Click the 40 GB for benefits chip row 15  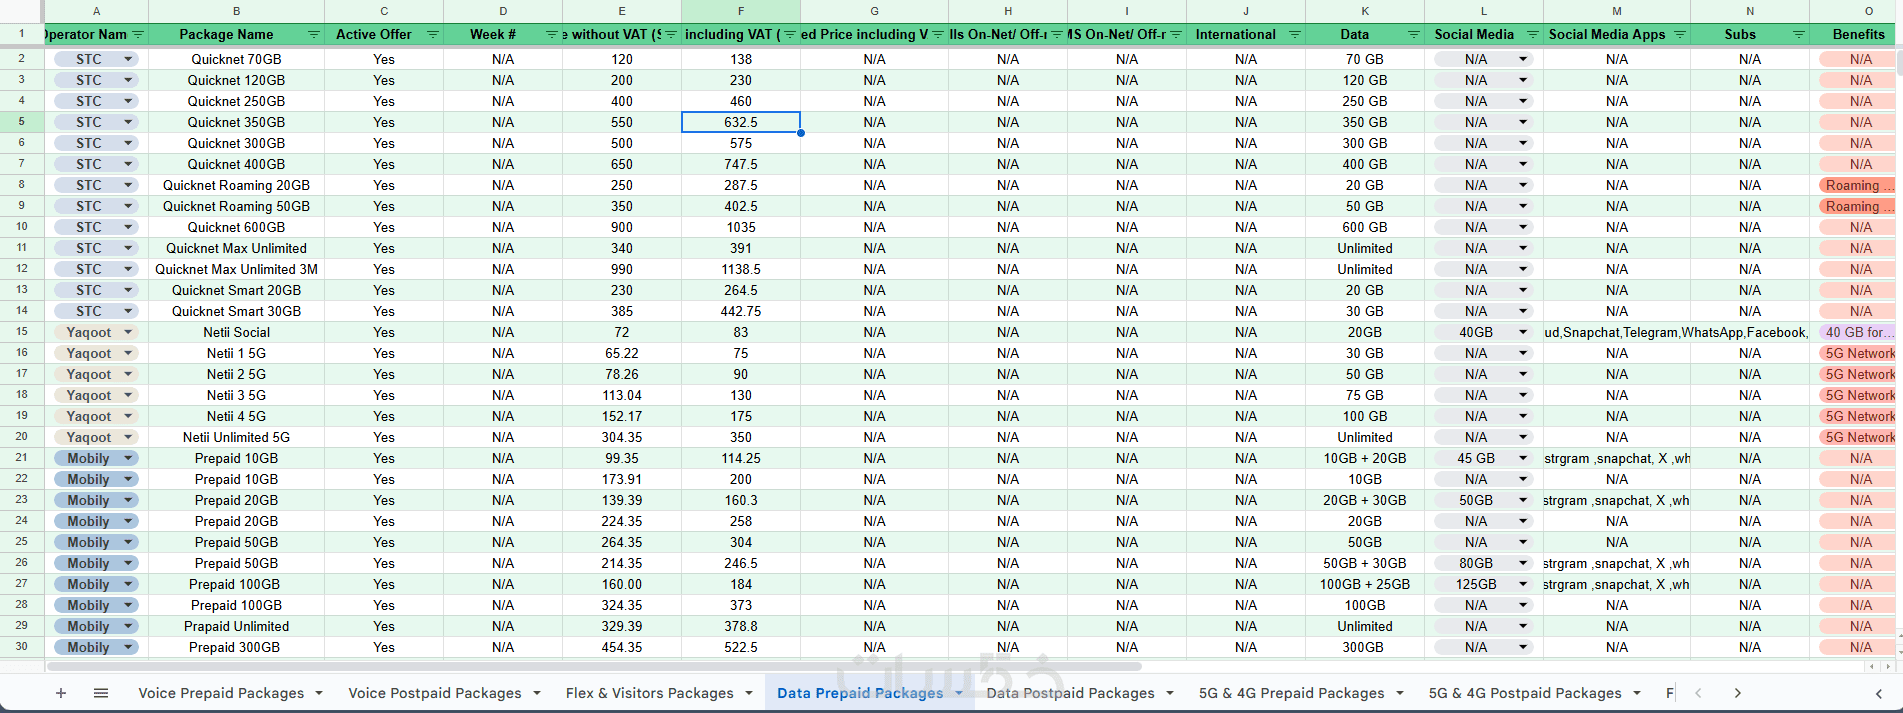click(1857, 332)
